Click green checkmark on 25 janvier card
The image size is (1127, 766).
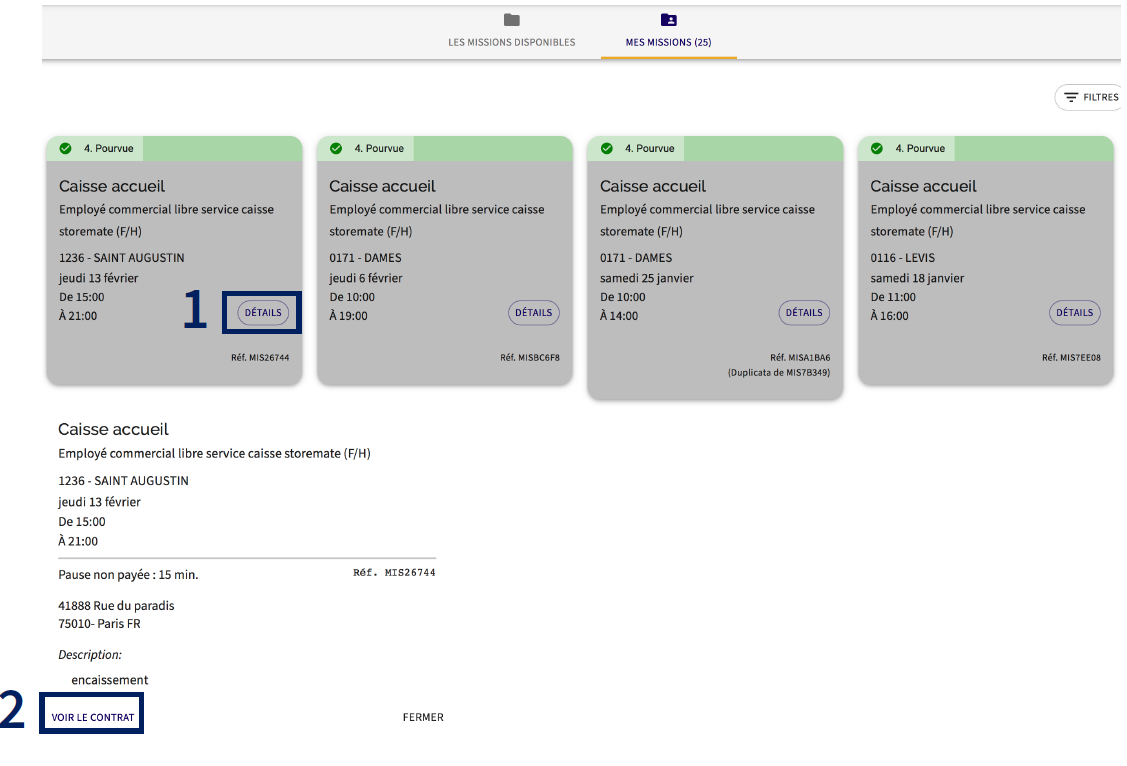click(x=607, y=149)
